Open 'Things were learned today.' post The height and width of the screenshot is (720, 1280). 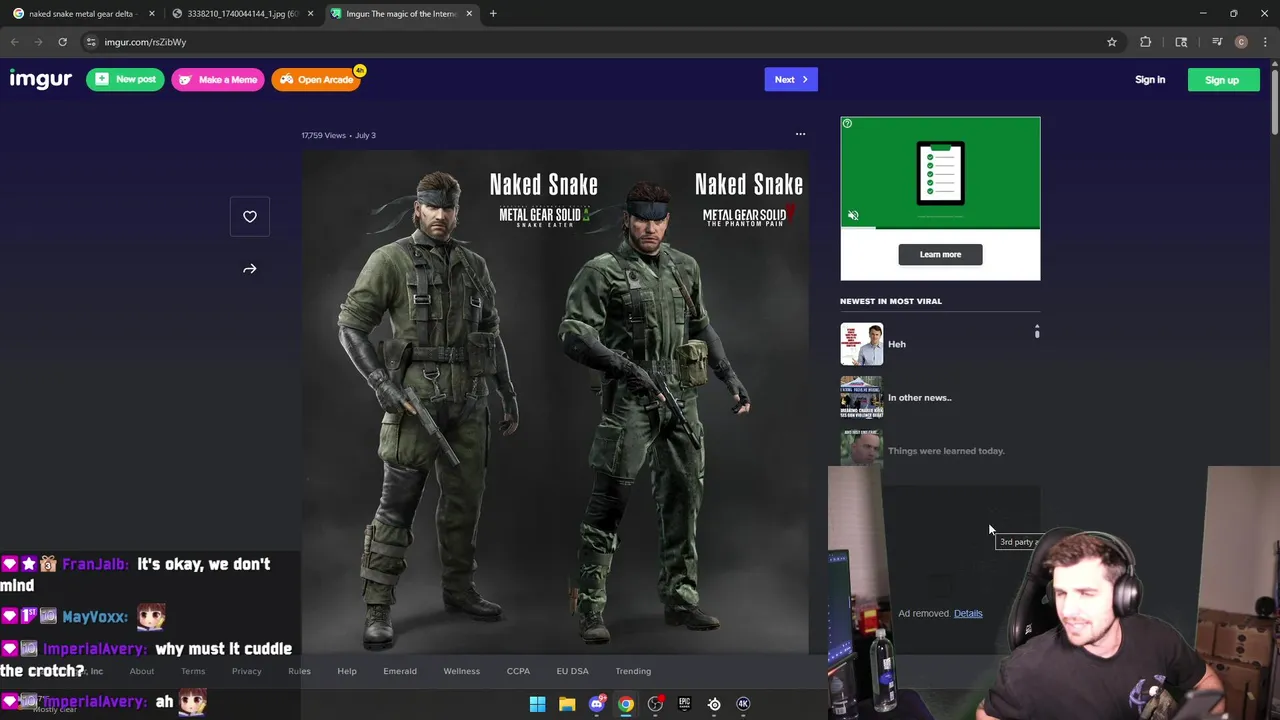(946, 451)
